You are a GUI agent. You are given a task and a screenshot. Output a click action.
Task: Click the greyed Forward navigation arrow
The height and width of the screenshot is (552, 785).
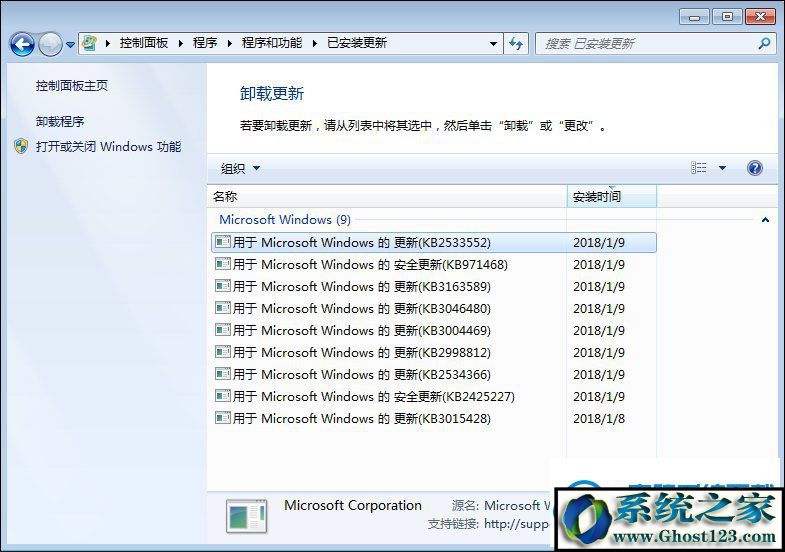(50, 45)
